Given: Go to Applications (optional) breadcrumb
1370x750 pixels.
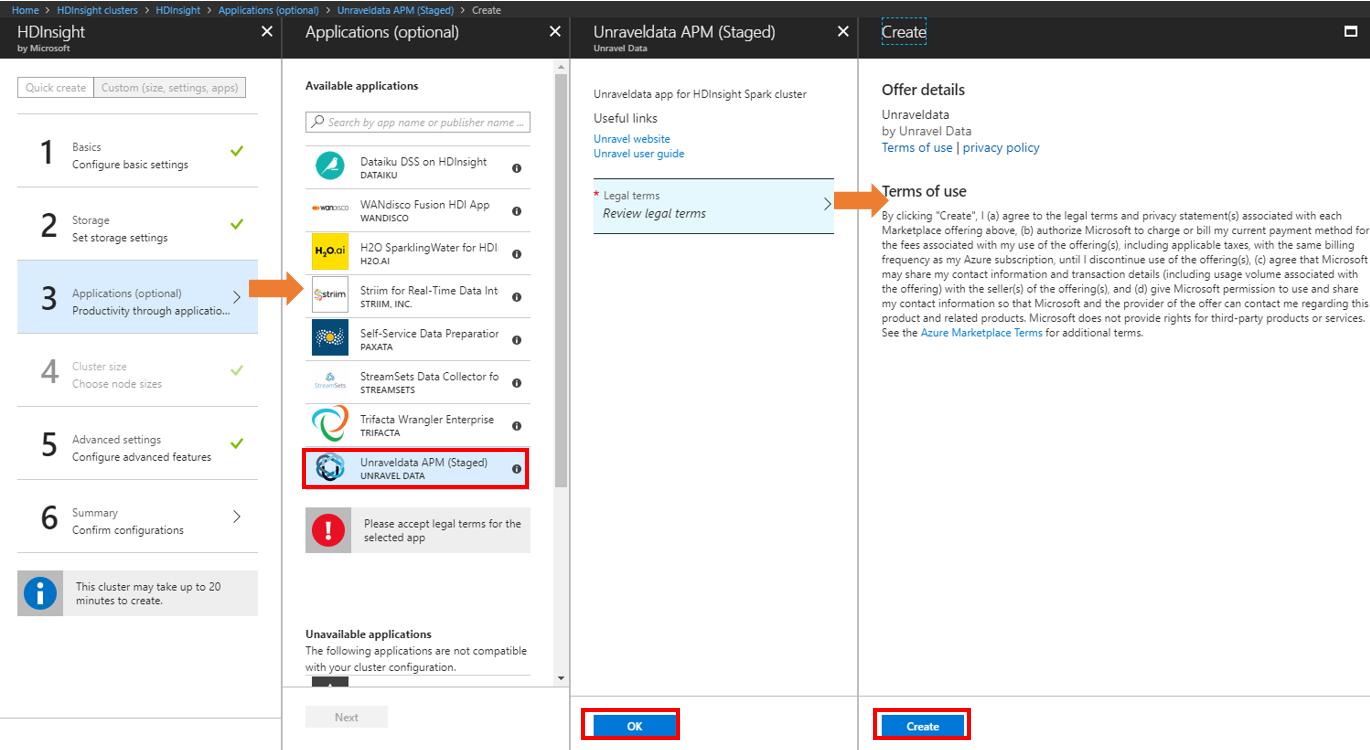Looking at the screenshot, I should click(x=268, y=10).
